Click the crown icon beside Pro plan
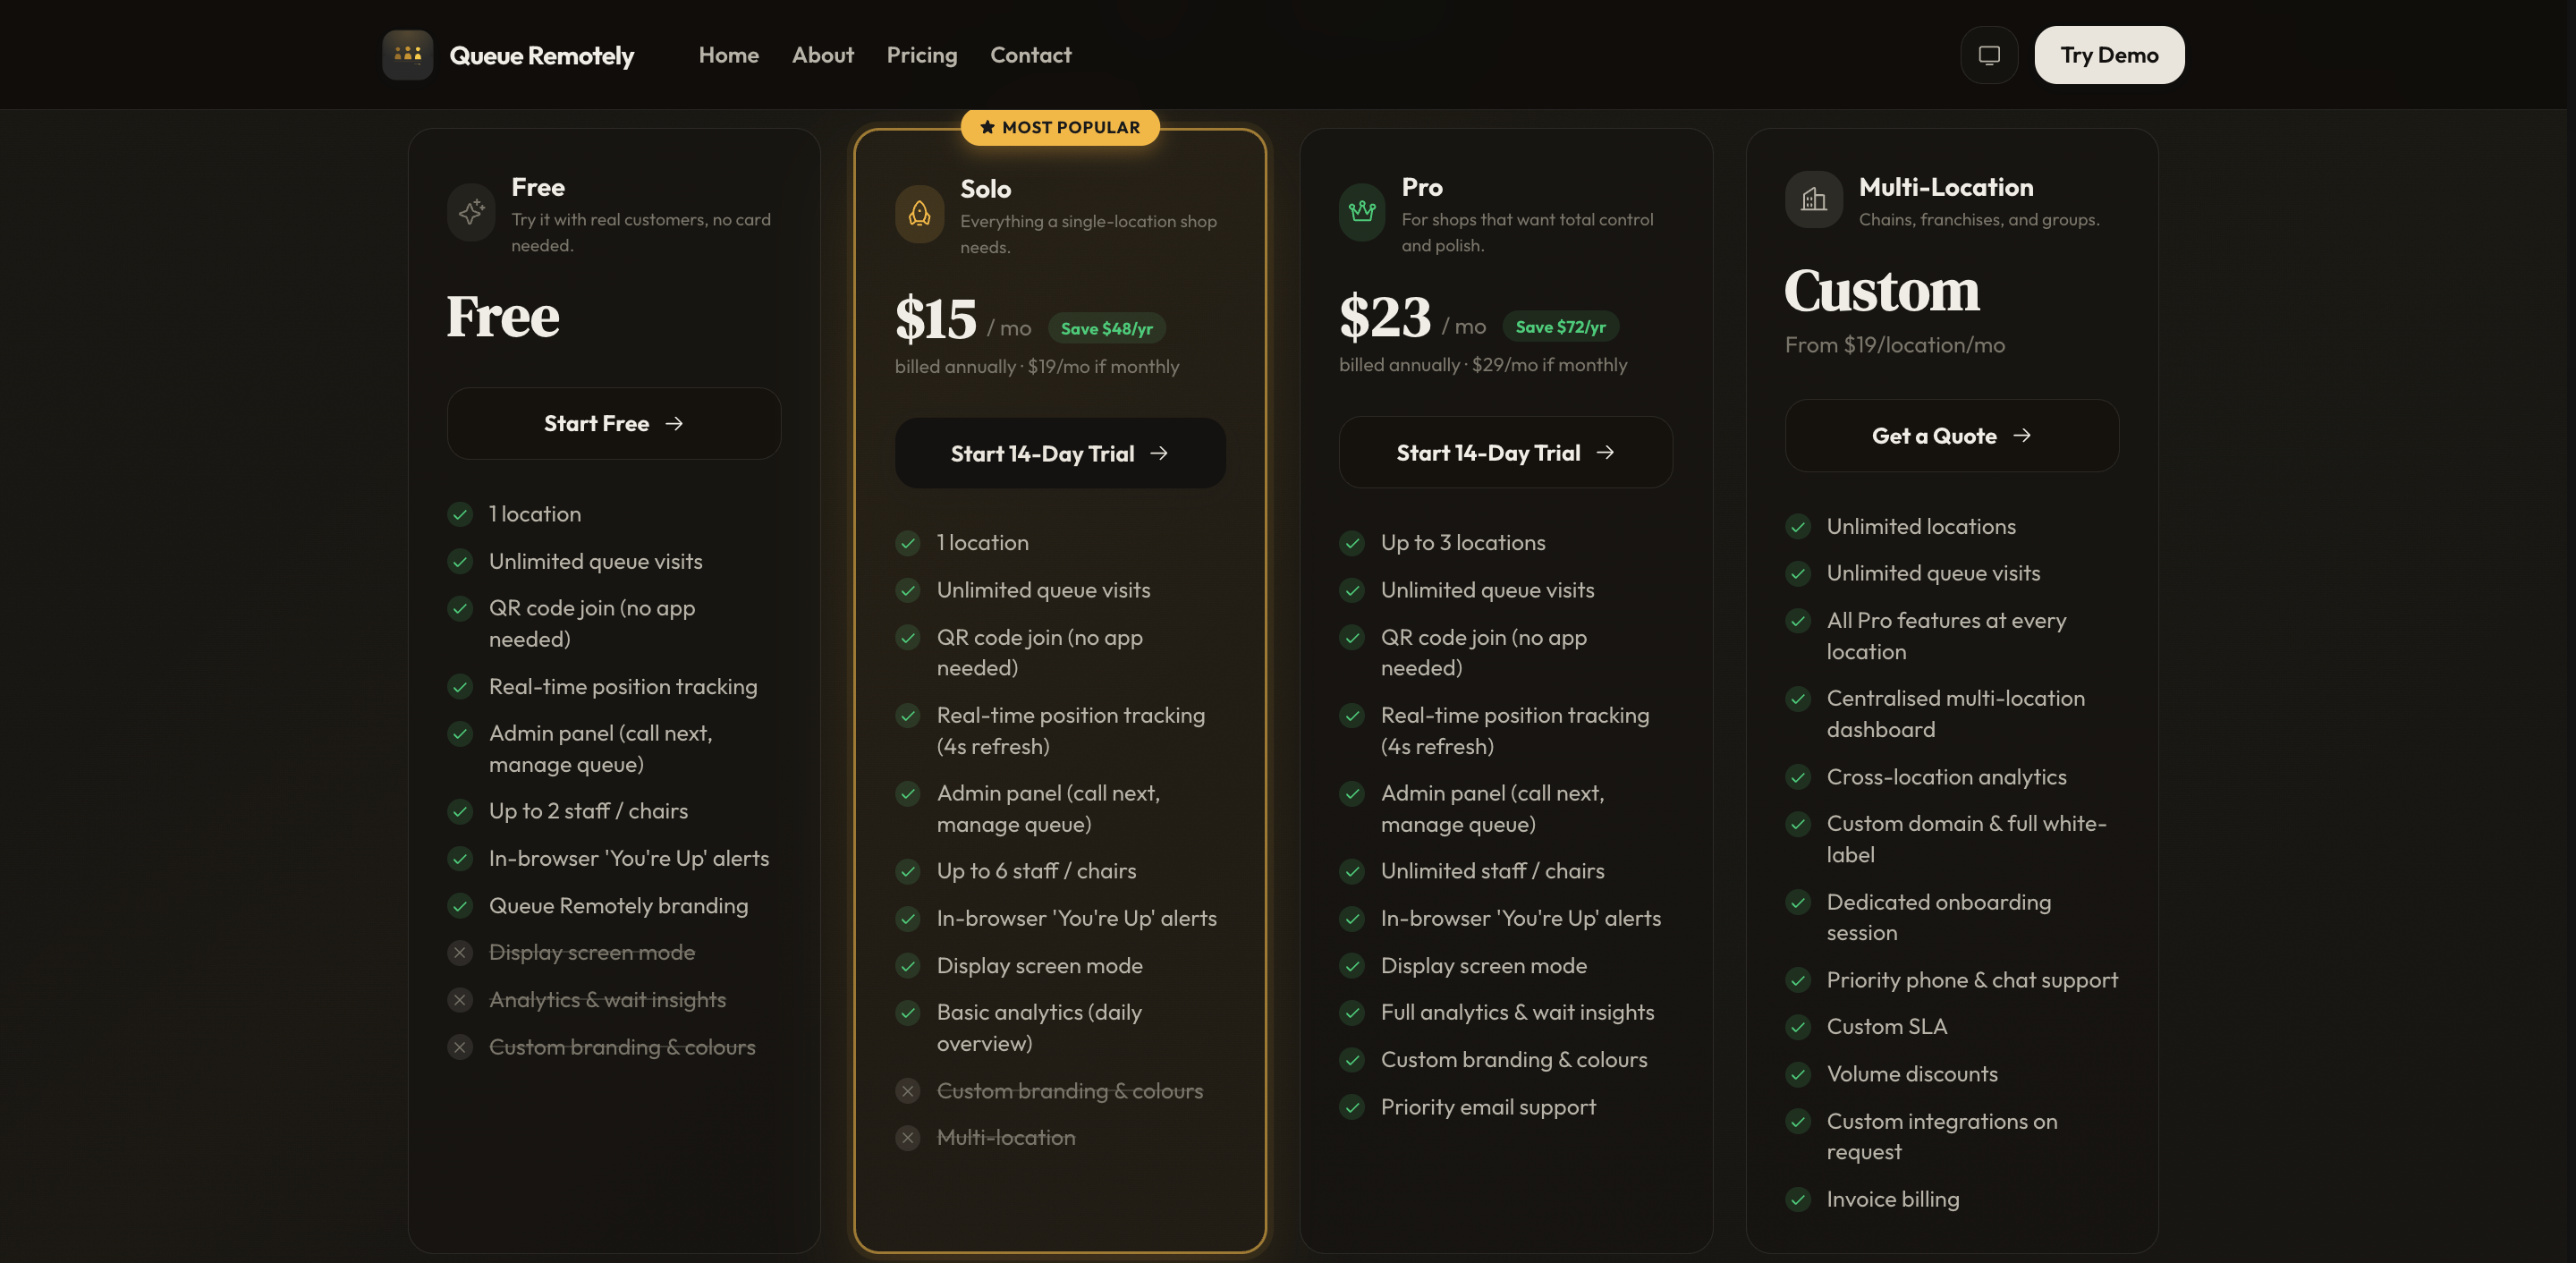The height and width of the screenshot is (1263, 2576). coord(1361,212)
